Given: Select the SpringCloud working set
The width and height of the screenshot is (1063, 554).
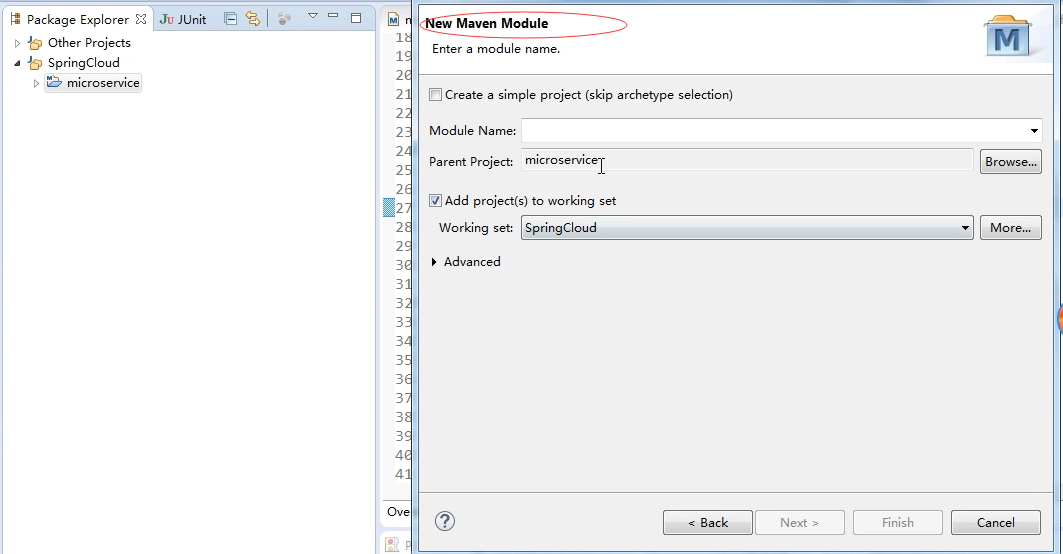Looking at the screenshot, I should (83, 62).
